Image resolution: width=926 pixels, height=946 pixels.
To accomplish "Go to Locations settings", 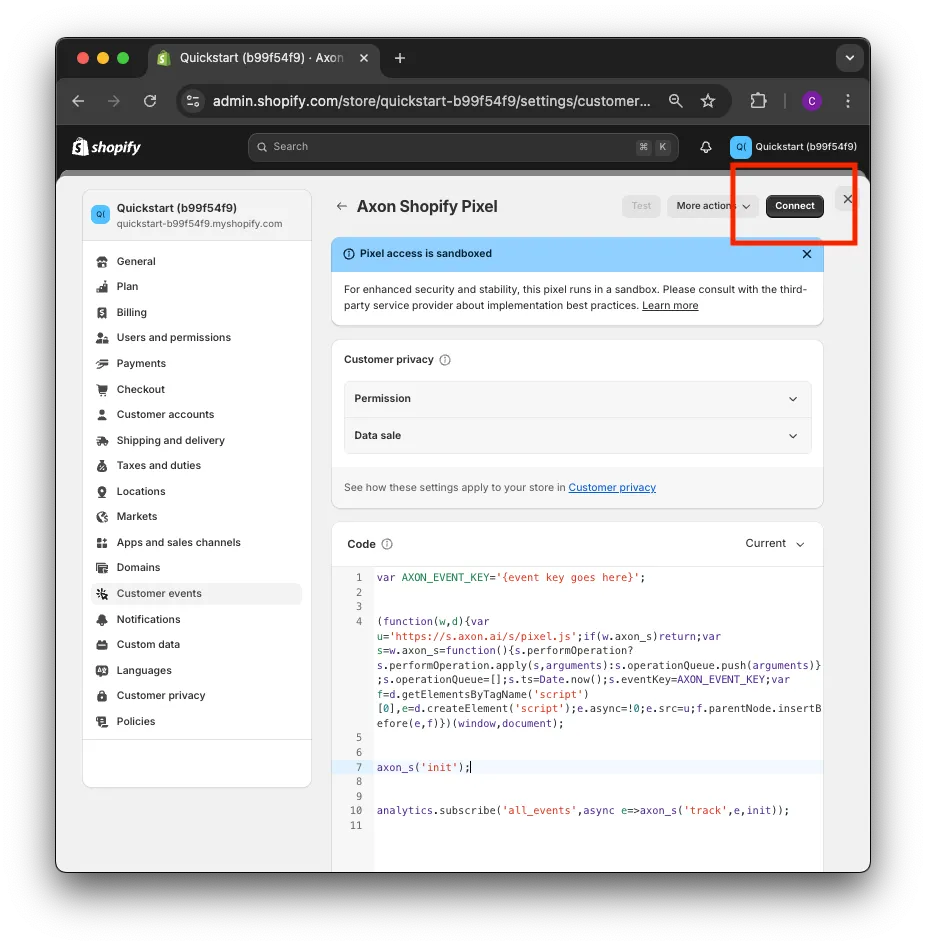I will coord(196,492).
